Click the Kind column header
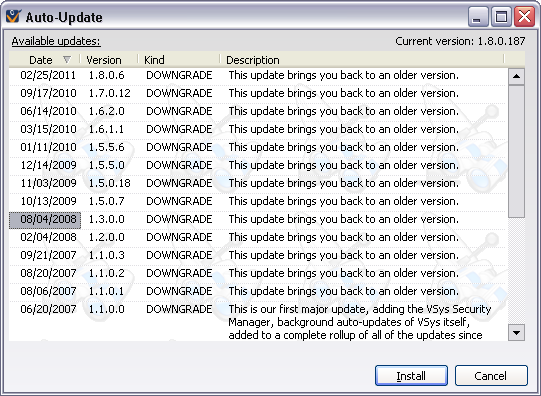The image size is (541, 396). coord(179,60)
